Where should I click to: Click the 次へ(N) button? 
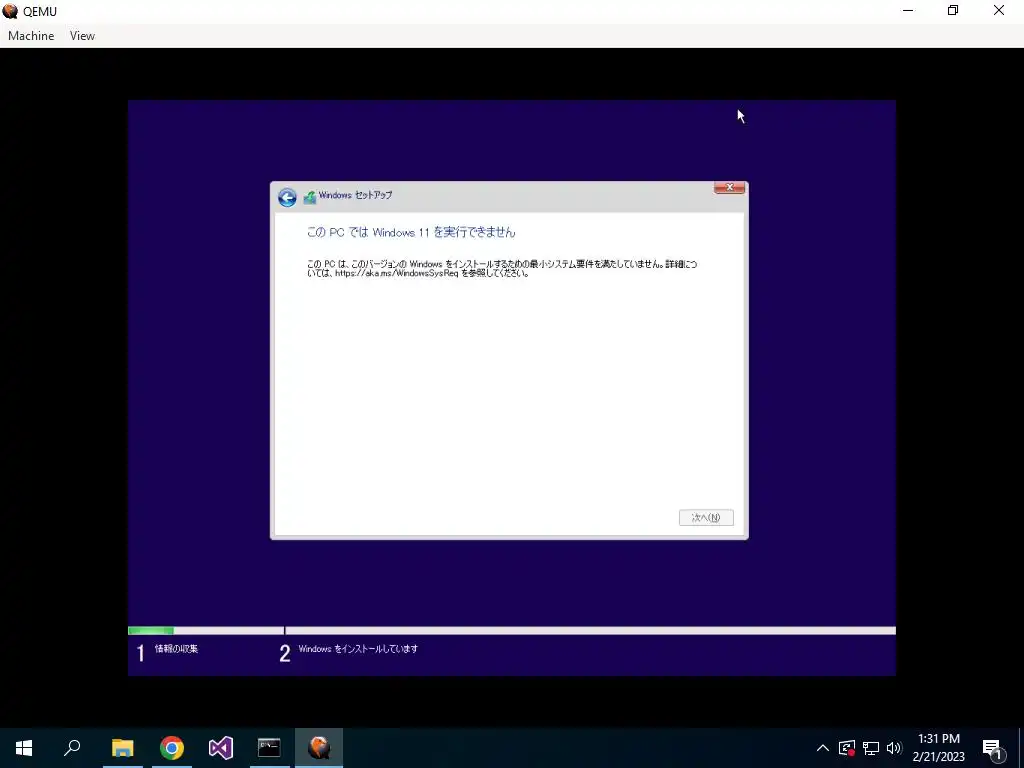tap(706, 517)
